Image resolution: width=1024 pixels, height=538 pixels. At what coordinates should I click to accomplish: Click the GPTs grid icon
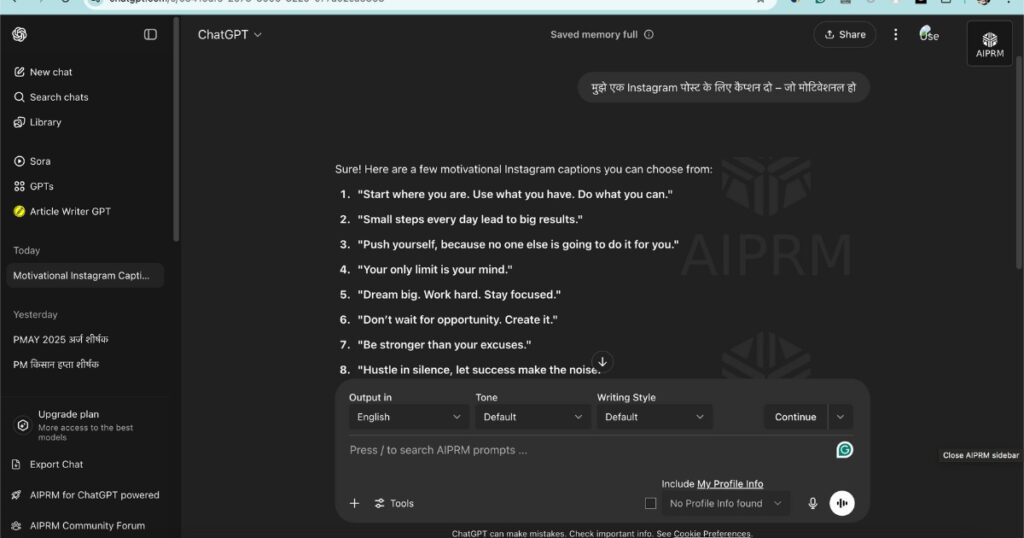click(20, 186)
